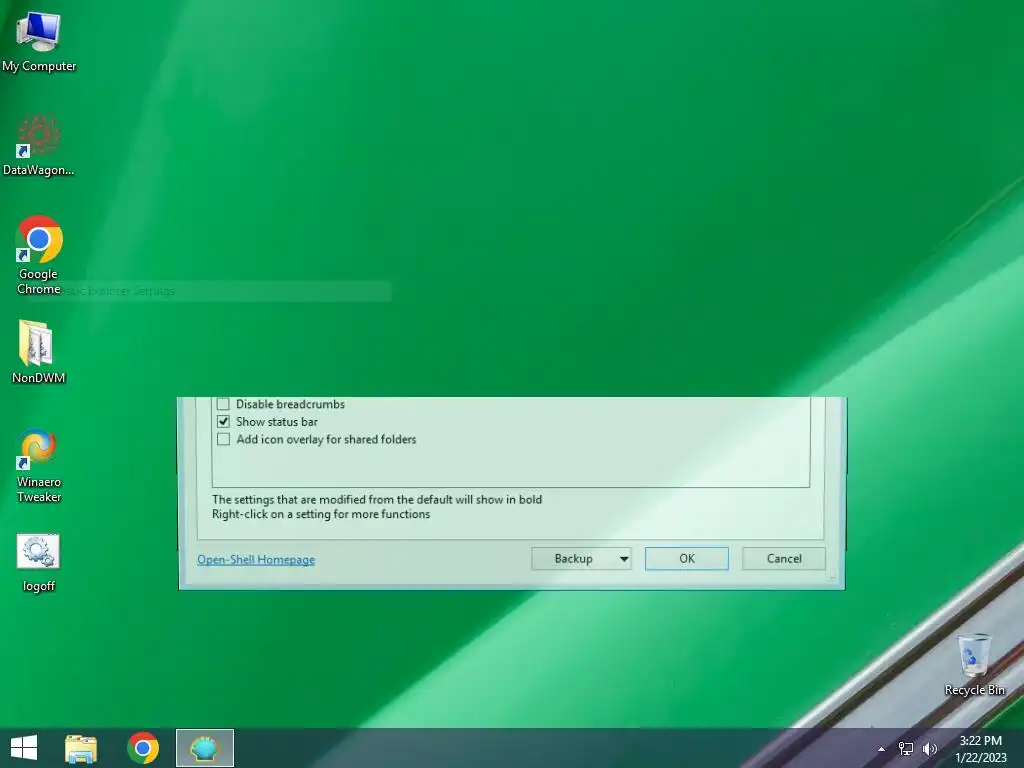Select the logoff desktop icon
1024x768 pixels.
(39, 563)
